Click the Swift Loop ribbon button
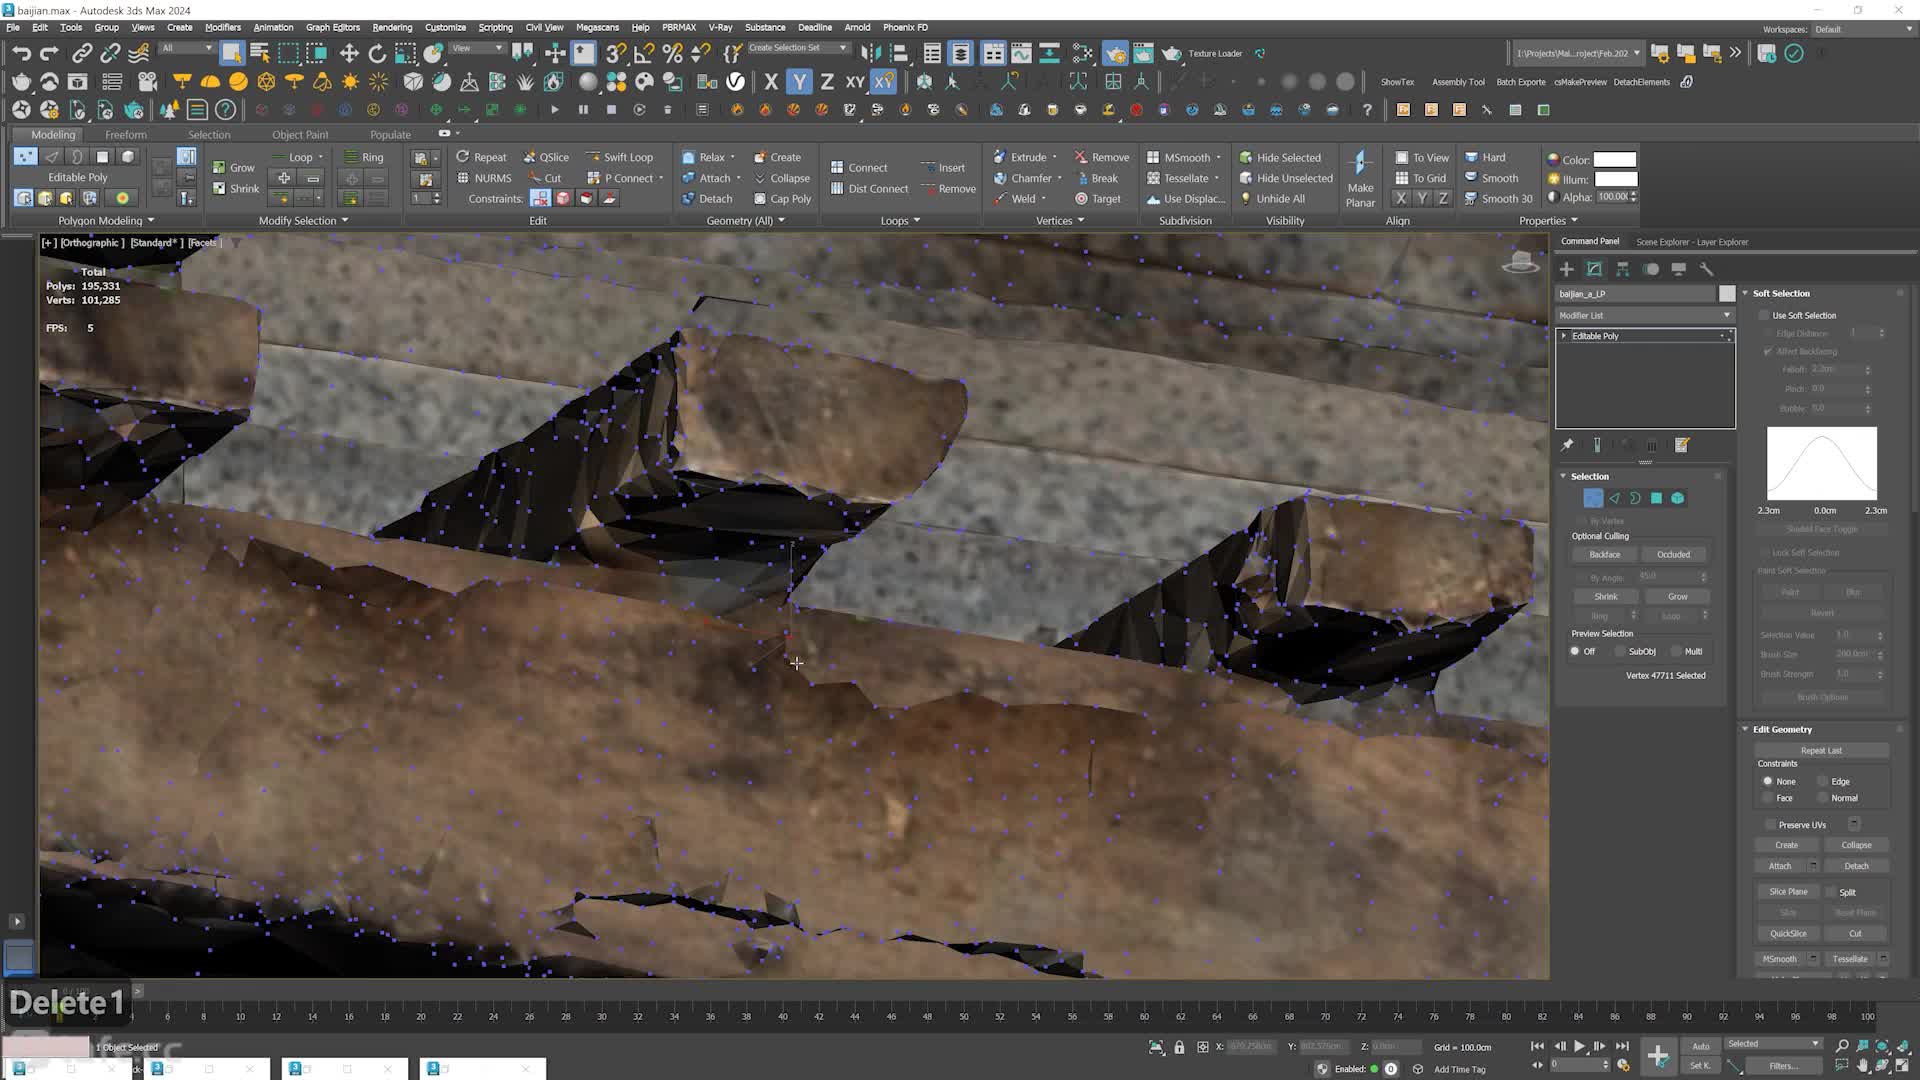Screen dimensions: 1920x1080 (619, 157)
